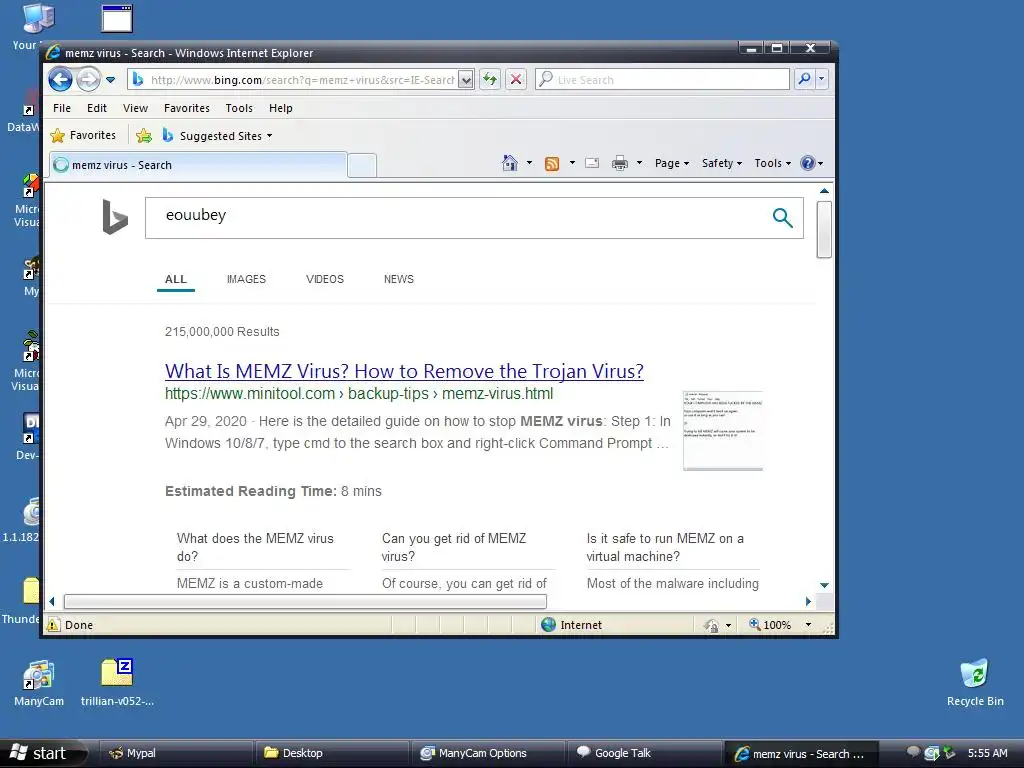1024x768 pixels.
Task: Open the File menu
Action: (62, 108)
